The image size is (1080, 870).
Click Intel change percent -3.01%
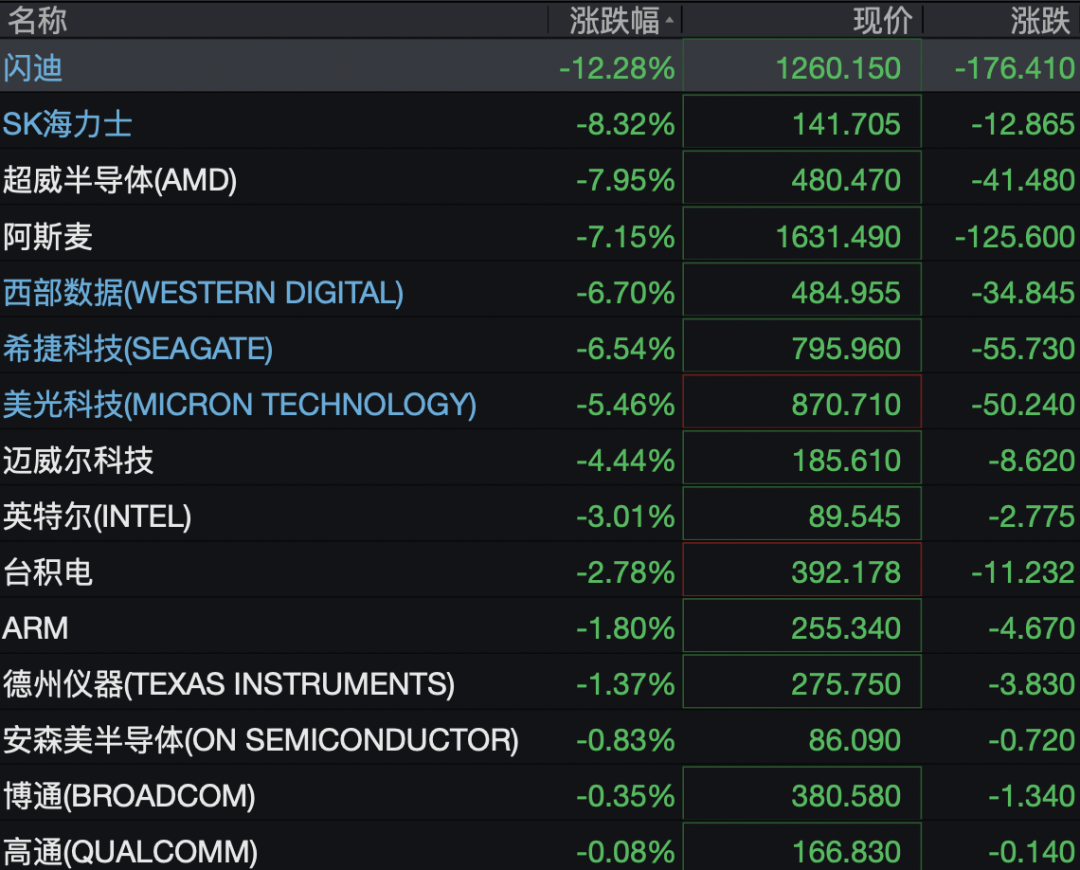[625, 517]
